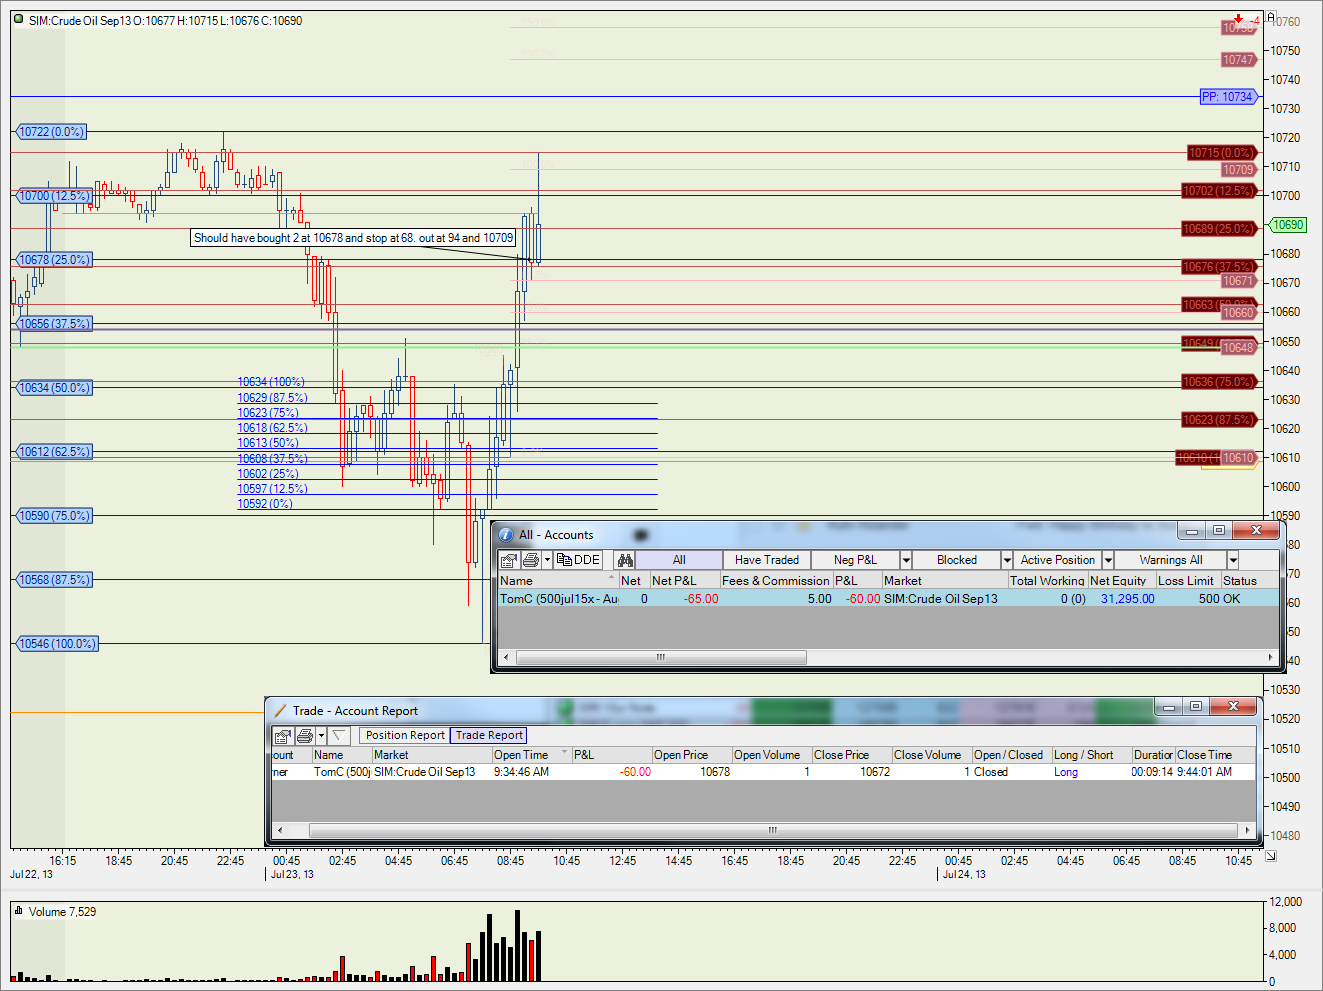
Task: Maximize the All - Accounts window
Action: pos(1218,530)
